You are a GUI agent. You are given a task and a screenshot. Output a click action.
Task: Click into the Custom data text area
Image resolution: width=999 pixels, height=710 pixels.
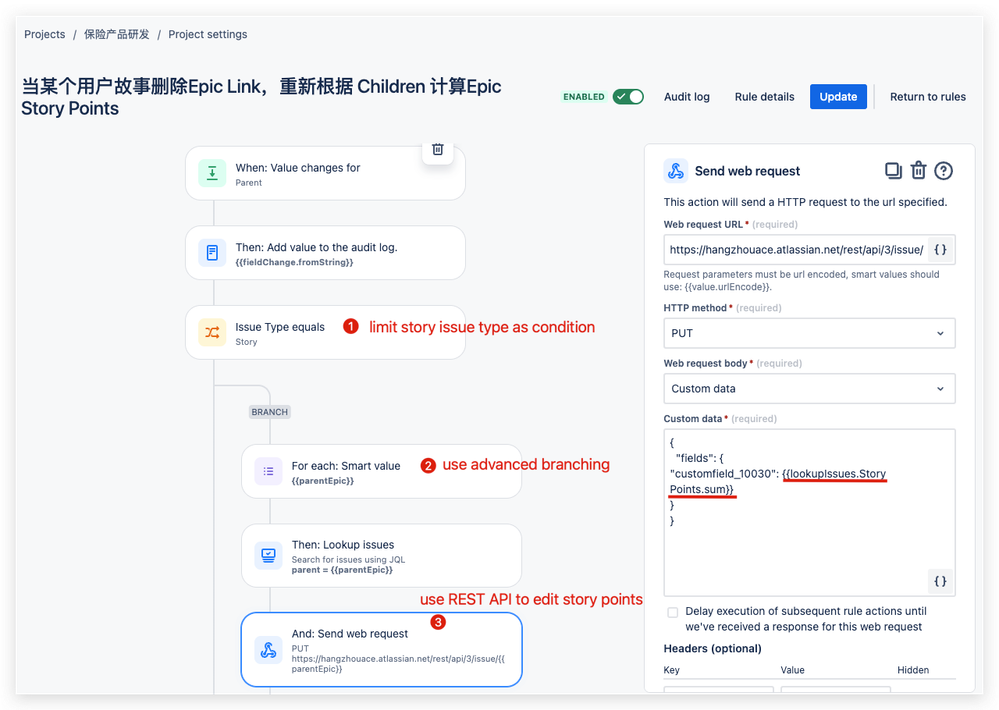point(809,512)
